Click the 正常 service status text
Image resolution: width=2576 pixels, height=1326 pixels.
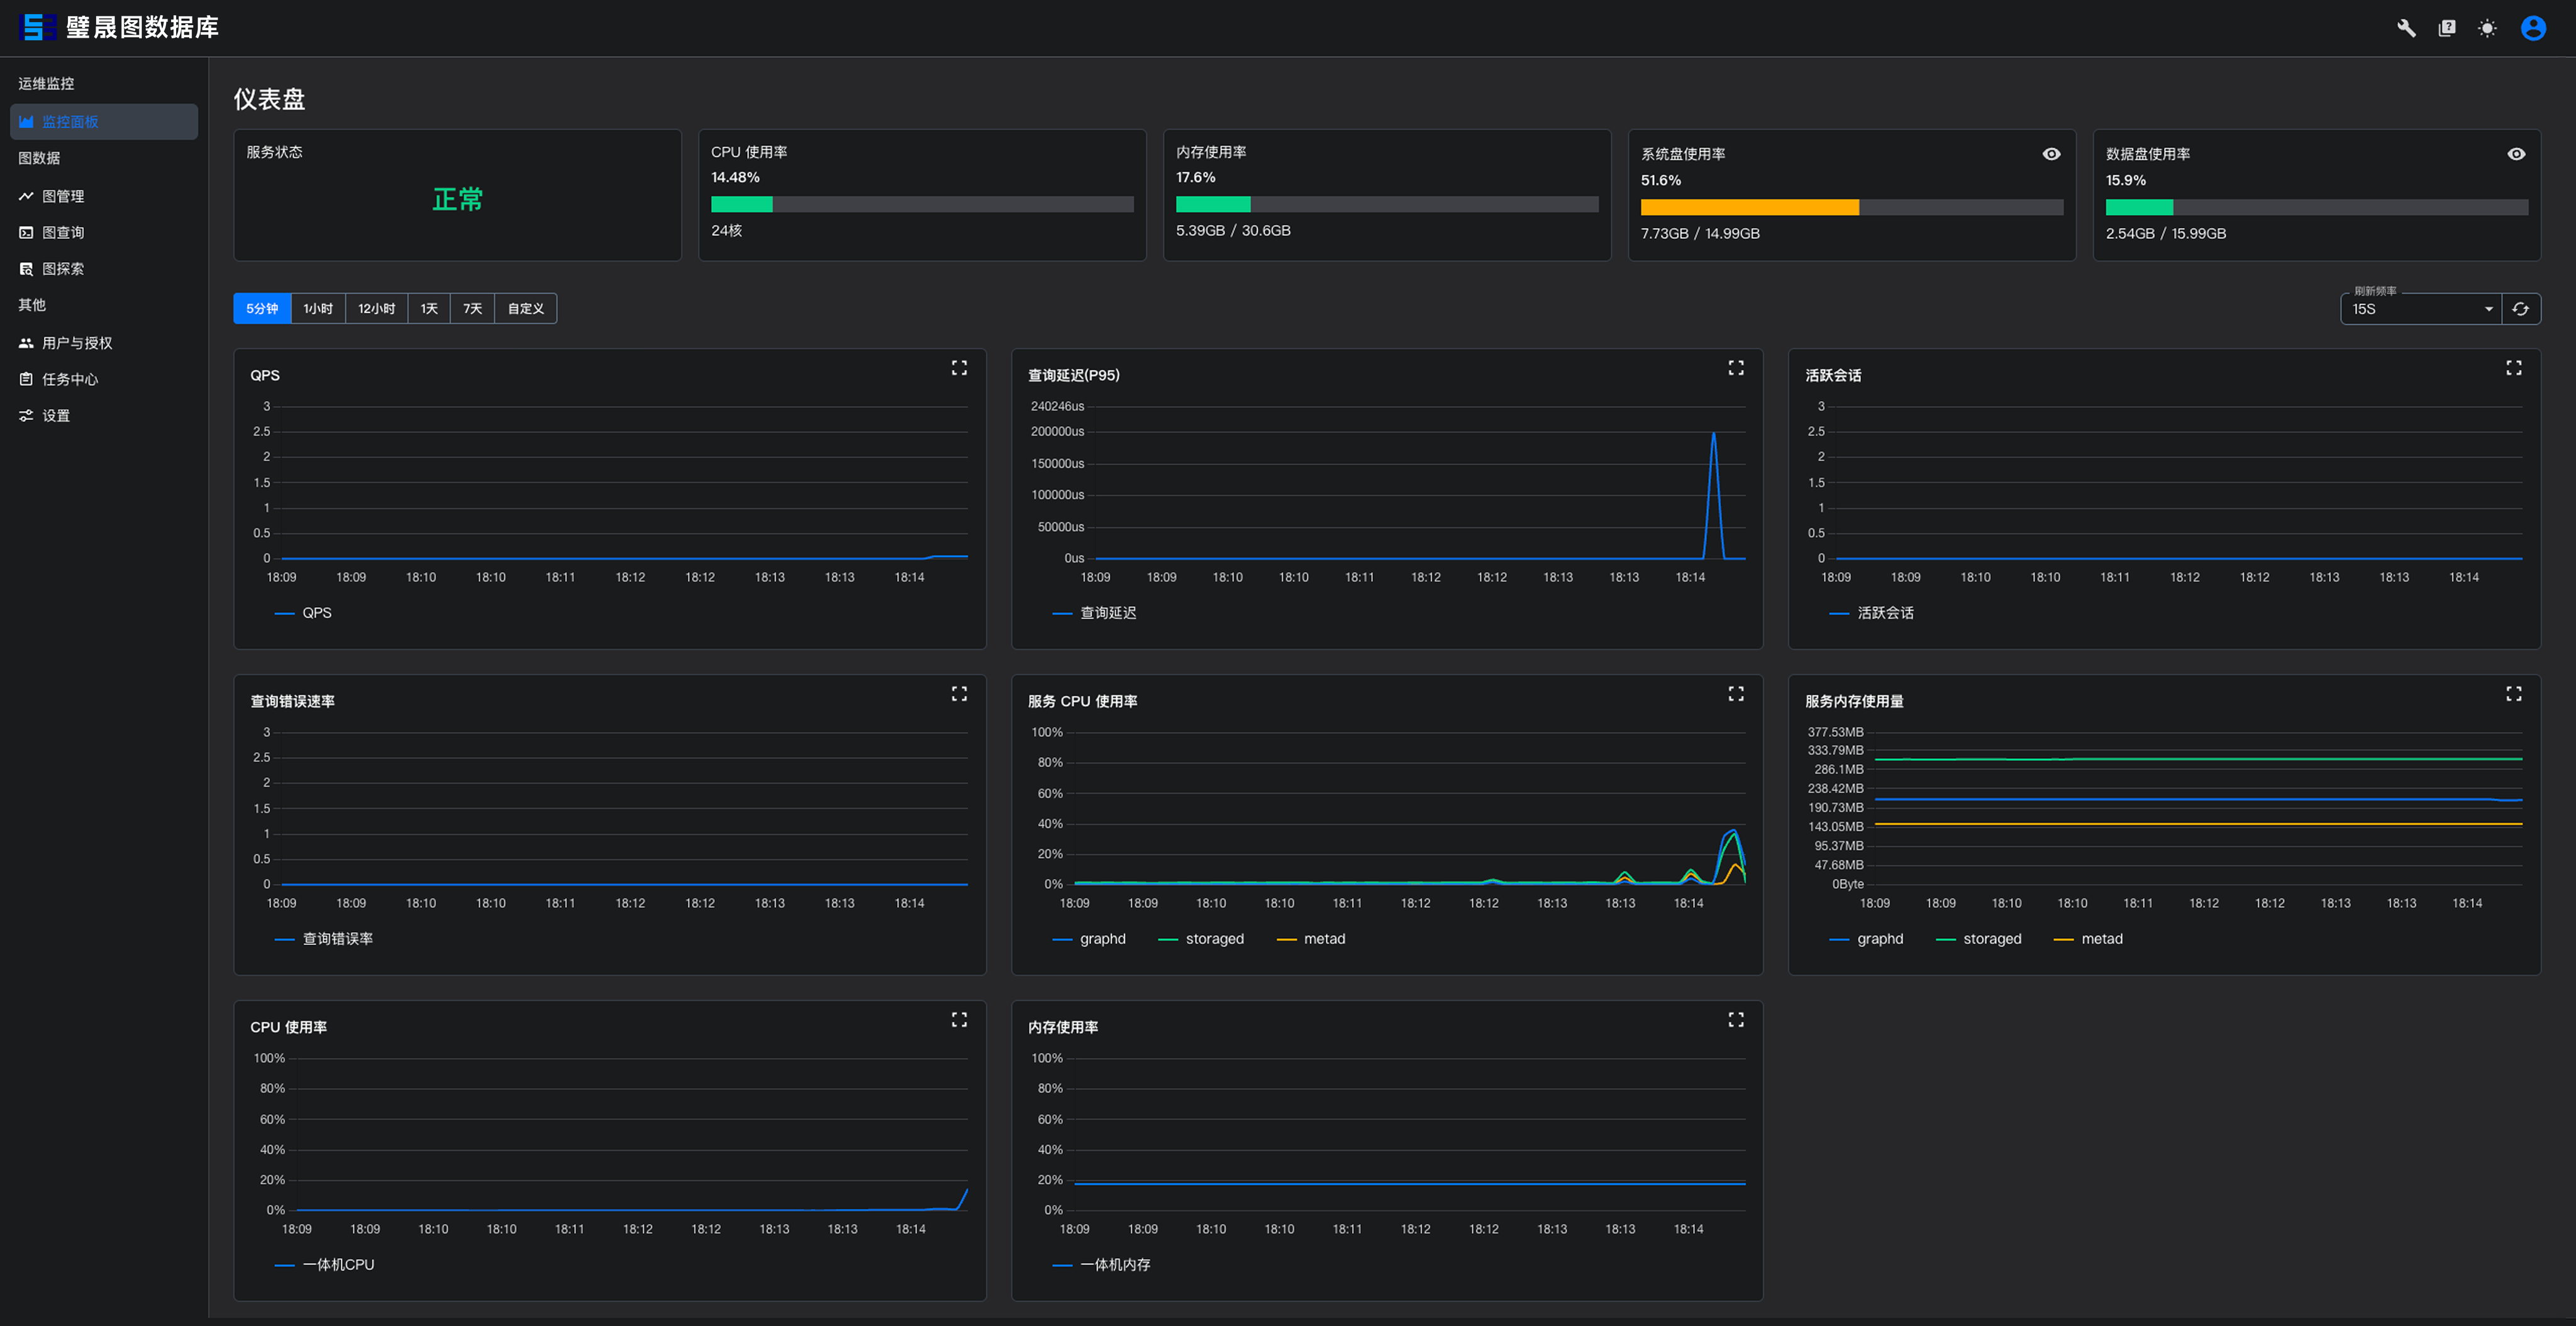point(457,199)
